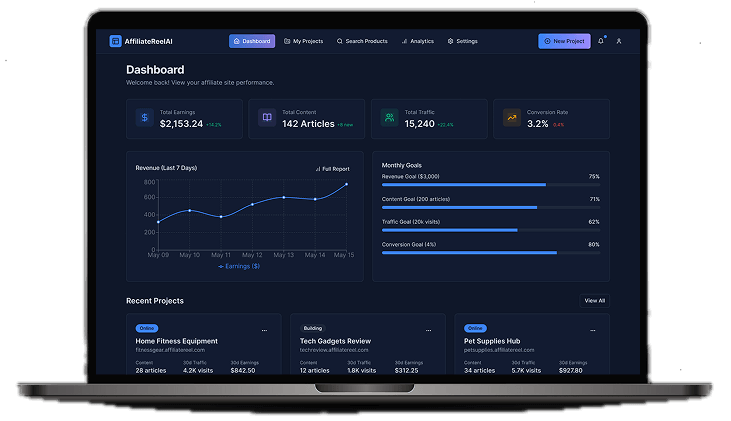Click the Total Content book icon
This screenshot has width=731, height=421.
(x=266, y=118)
